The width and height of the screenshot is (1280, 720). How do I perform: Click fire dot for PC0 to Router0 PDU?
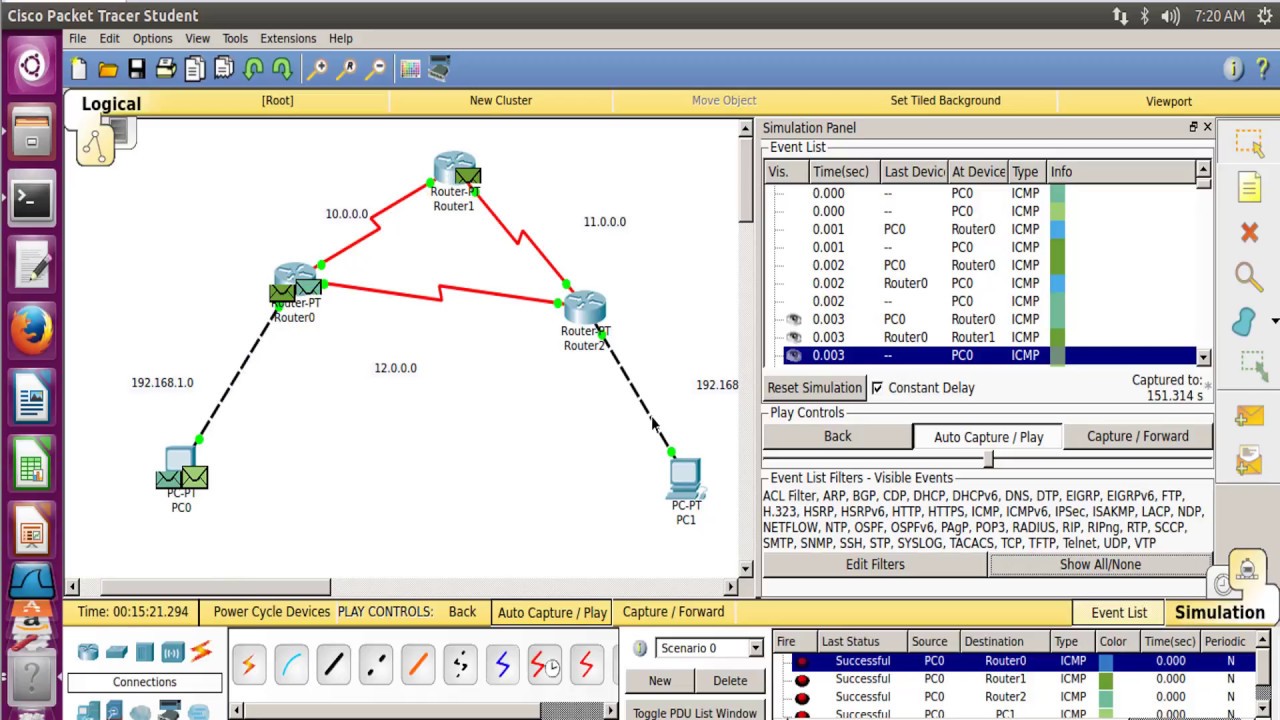(801, 661)
